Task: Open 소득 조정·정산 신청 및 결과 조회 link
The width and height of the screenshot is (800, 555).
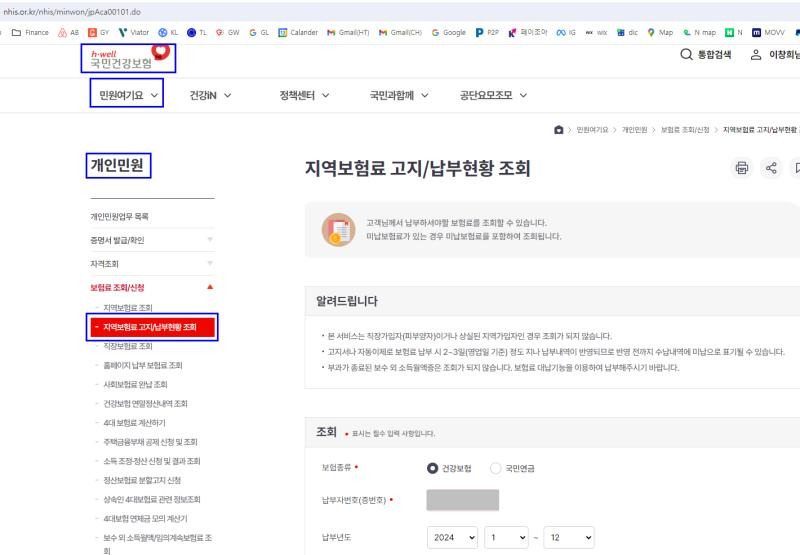Action: [152, 461]
